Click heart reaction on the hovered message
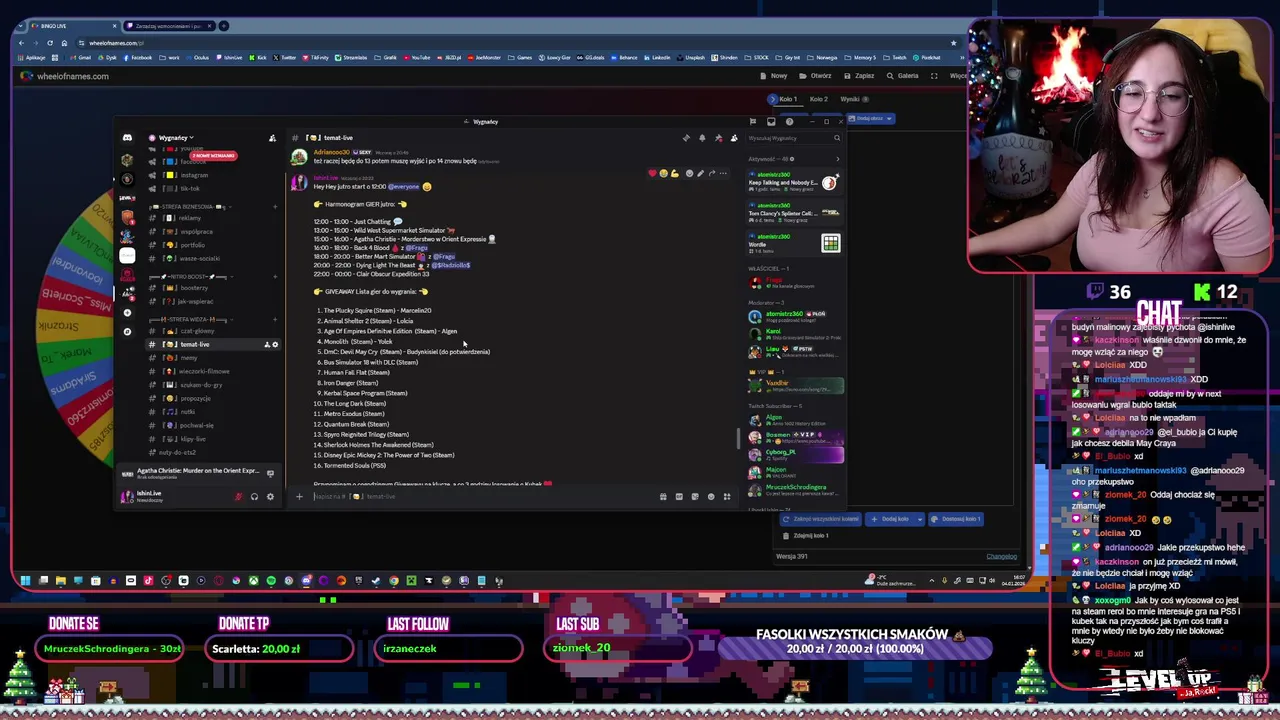This screenshot has height=720, width=1280. [652, 173]
